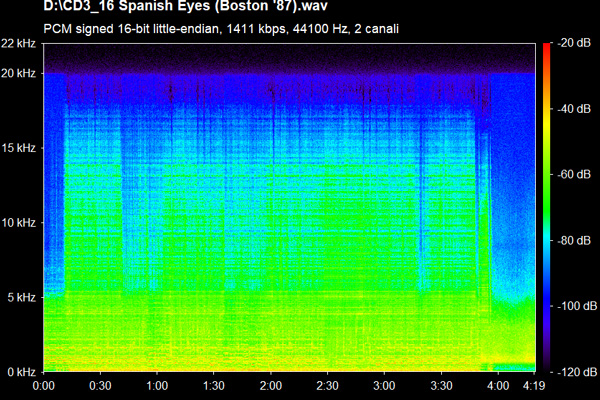Click the '0:30' time axis label
This screenshot has height=400, width=600.
point(100,385)
